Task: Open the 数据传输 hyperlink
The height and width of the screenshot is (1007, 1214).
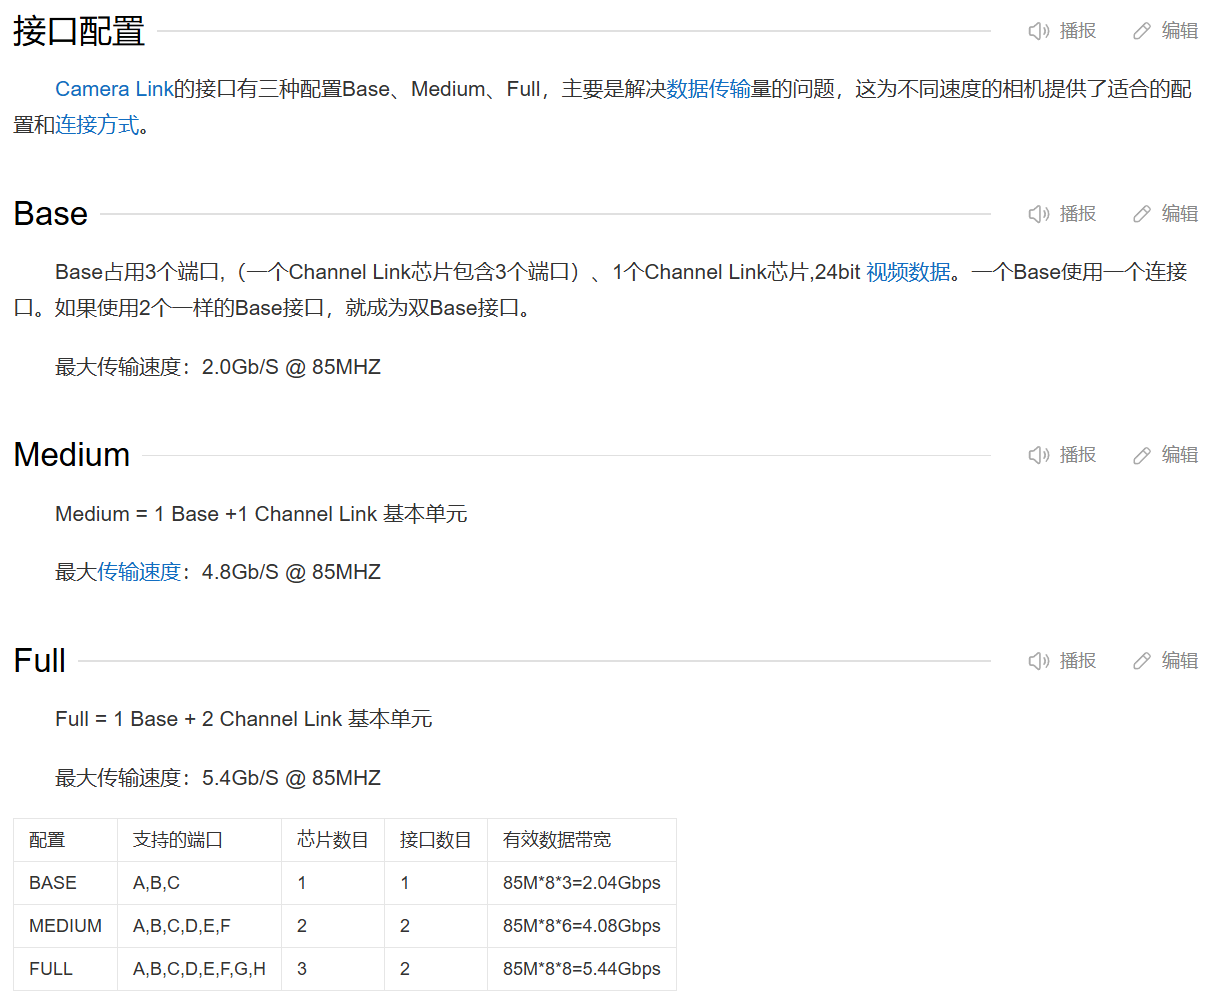Action: click(x=709, y=89)
